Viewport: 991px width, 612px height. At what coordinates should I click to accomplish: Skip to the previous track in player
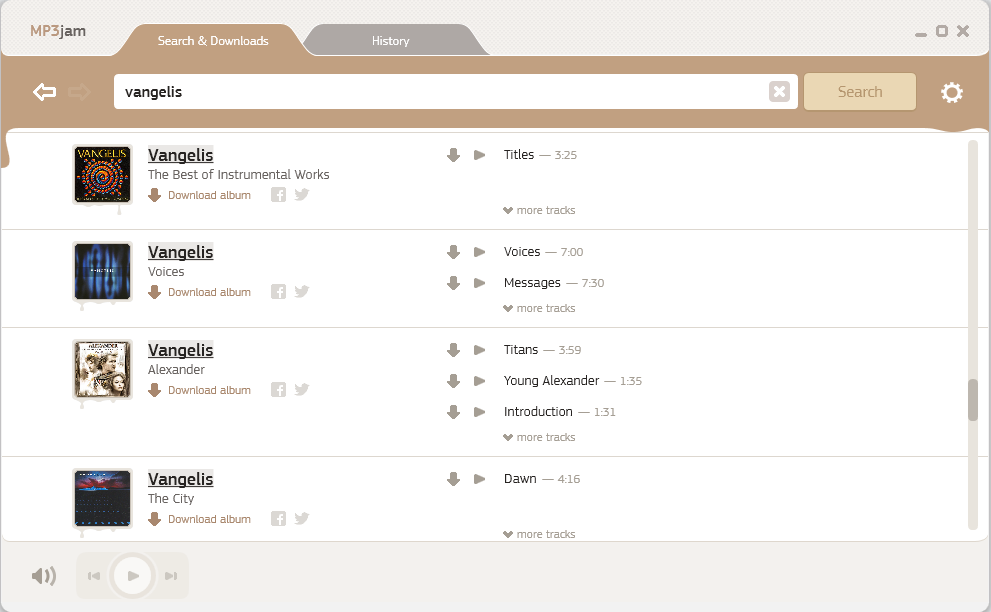point(94,576)
